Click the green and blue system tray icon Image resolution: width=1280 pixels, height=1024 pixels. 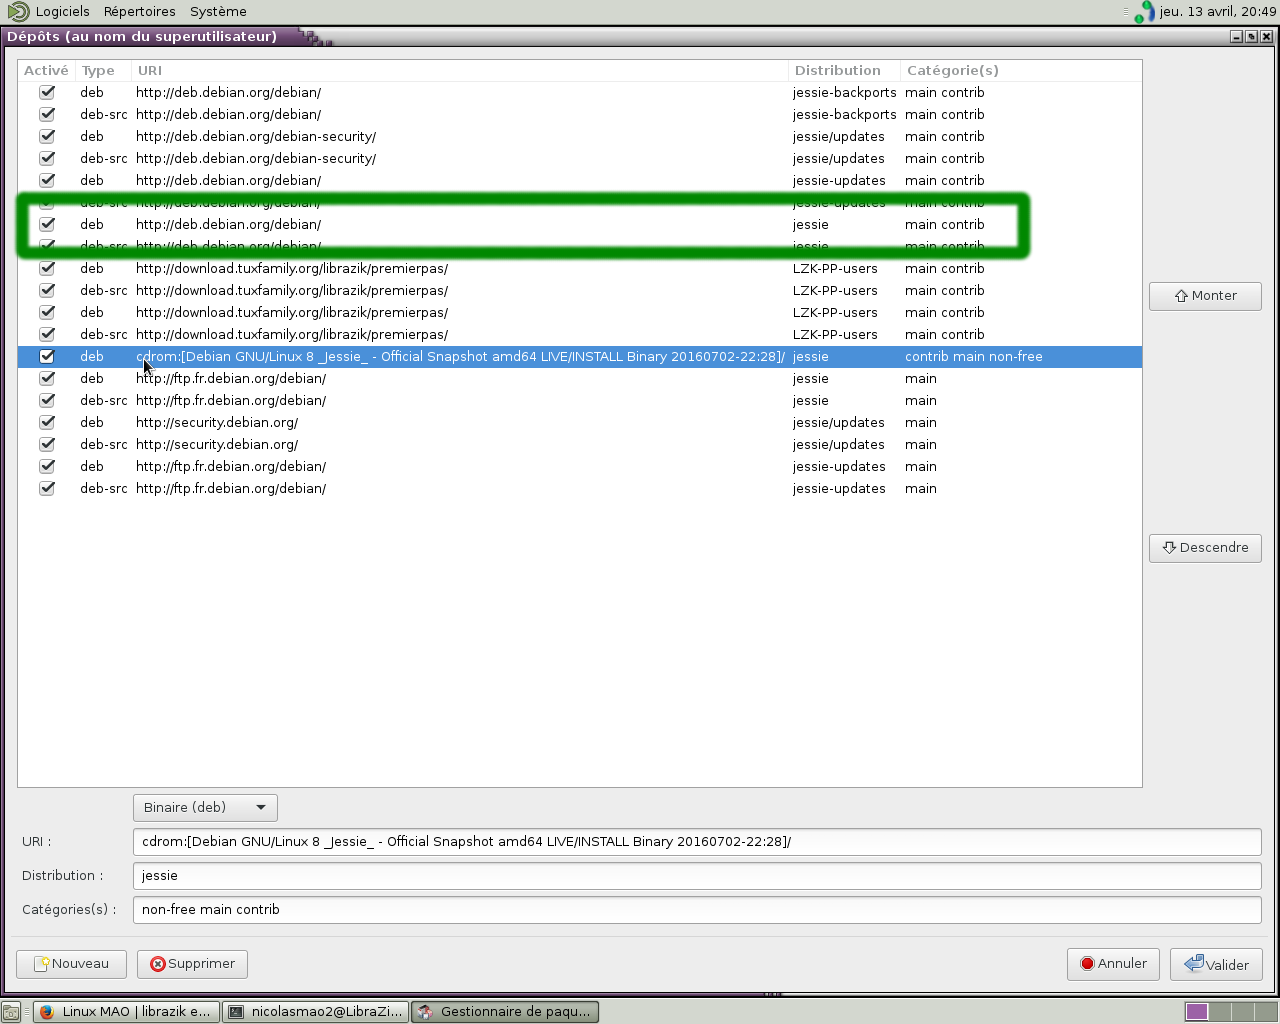(x=1145, y=12)
